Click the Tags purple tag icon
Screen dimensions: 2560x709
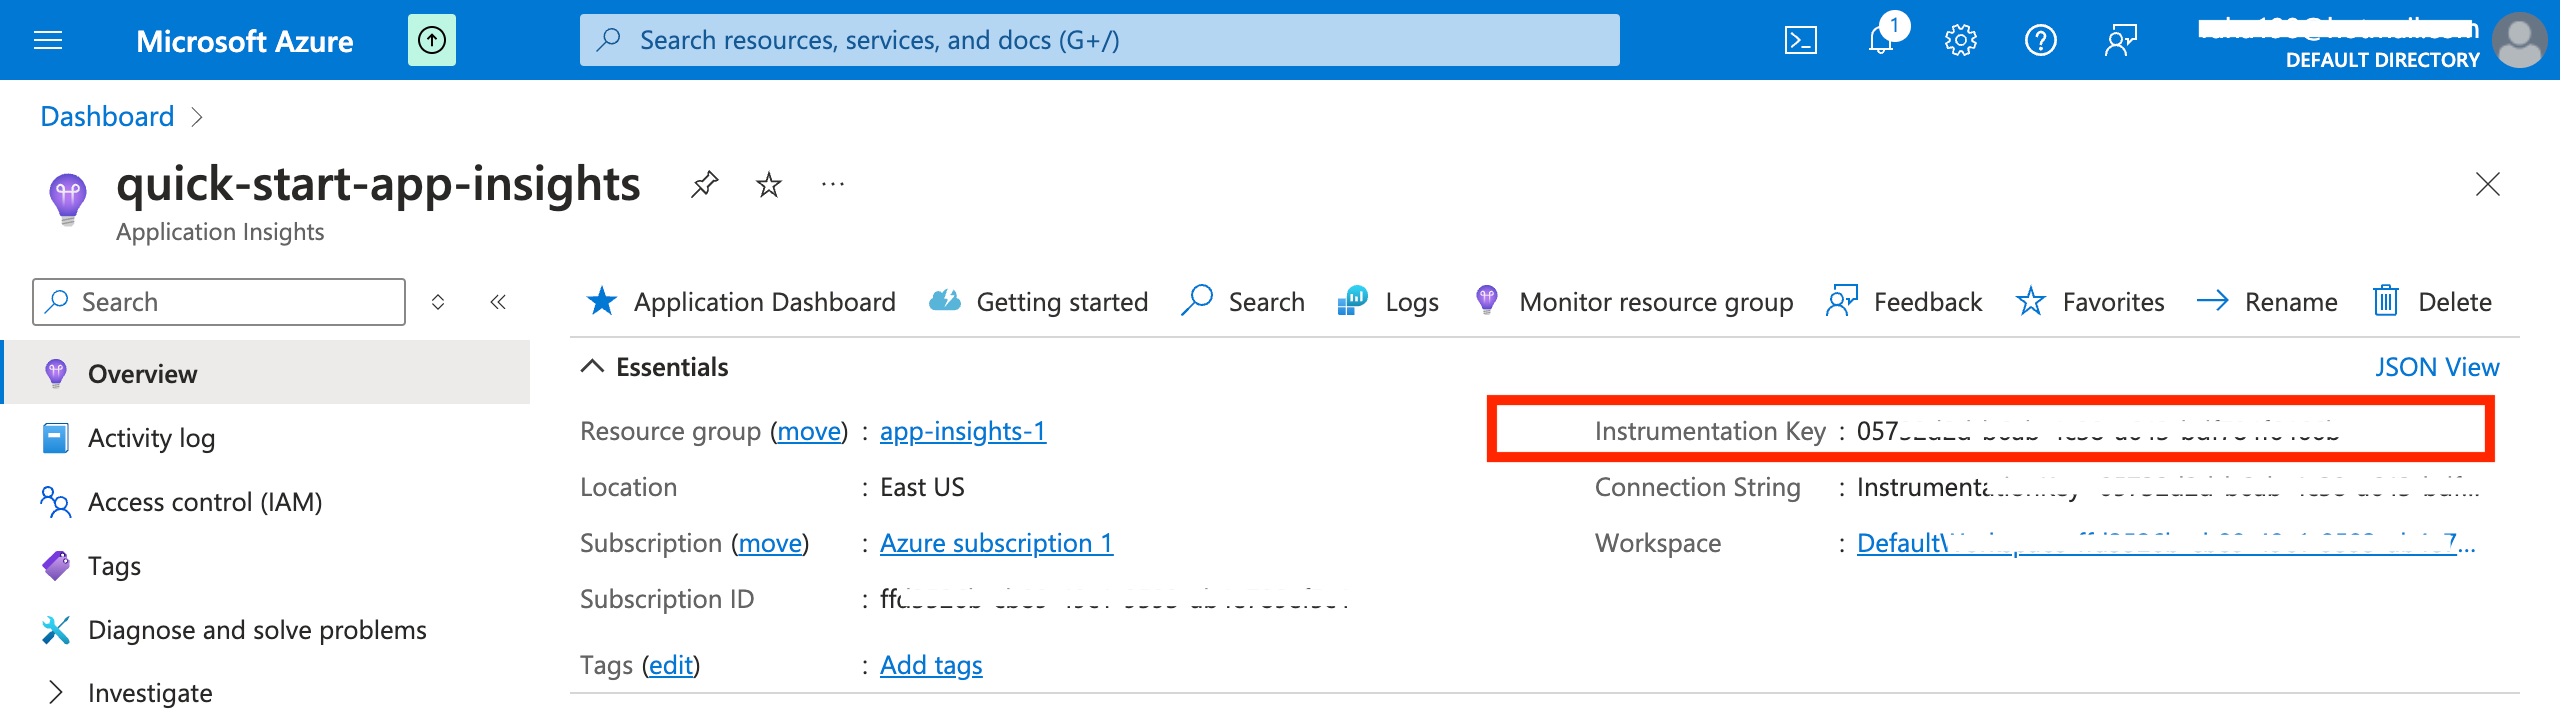point(56,565)
